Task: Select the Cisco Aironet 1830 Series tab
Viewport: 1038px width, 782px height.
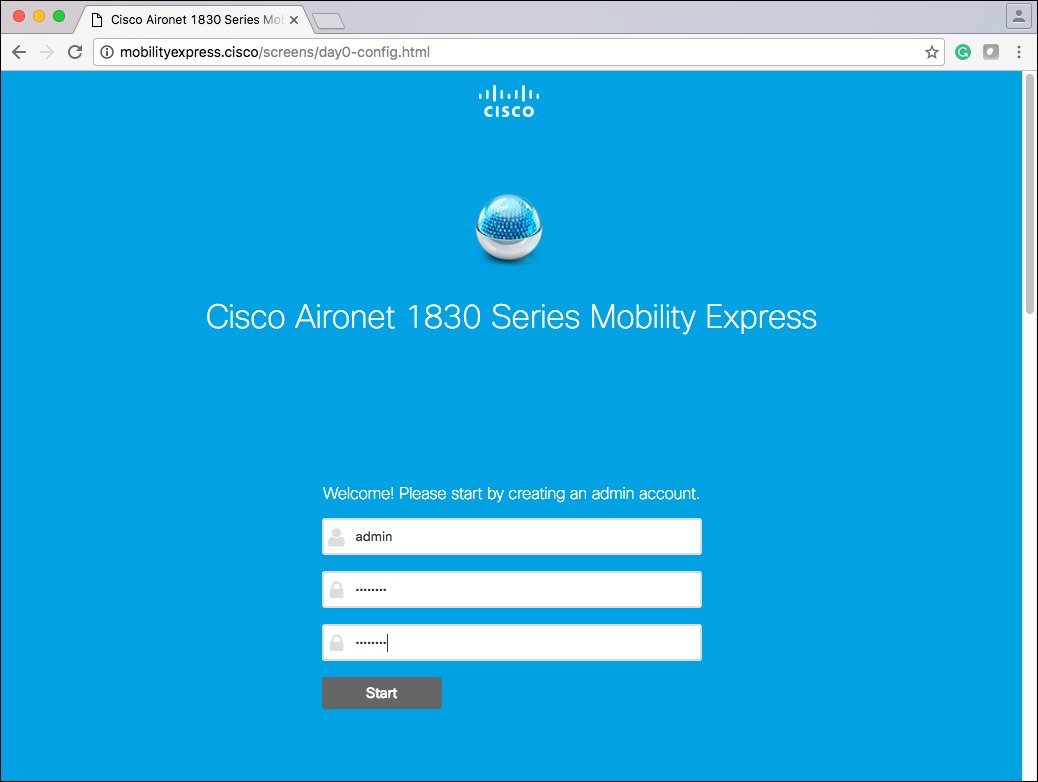Action: point(193,20)
